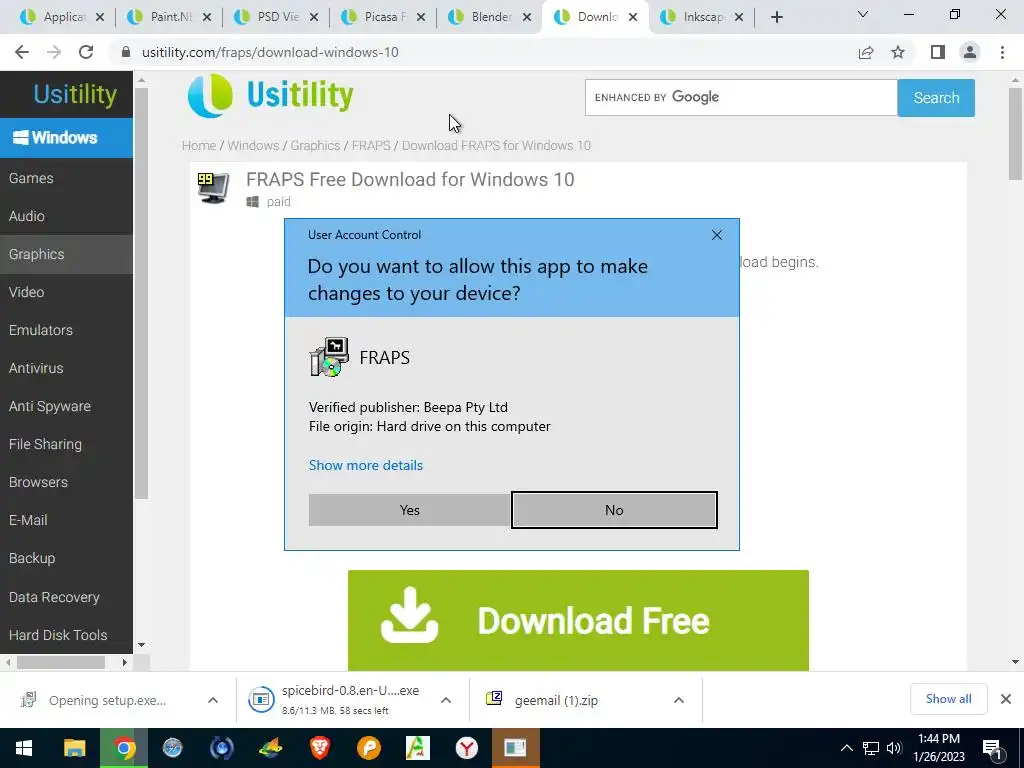Click the network icon in system tray
The width and height of the screenshot is (1024, 768).
pos(871,748)
